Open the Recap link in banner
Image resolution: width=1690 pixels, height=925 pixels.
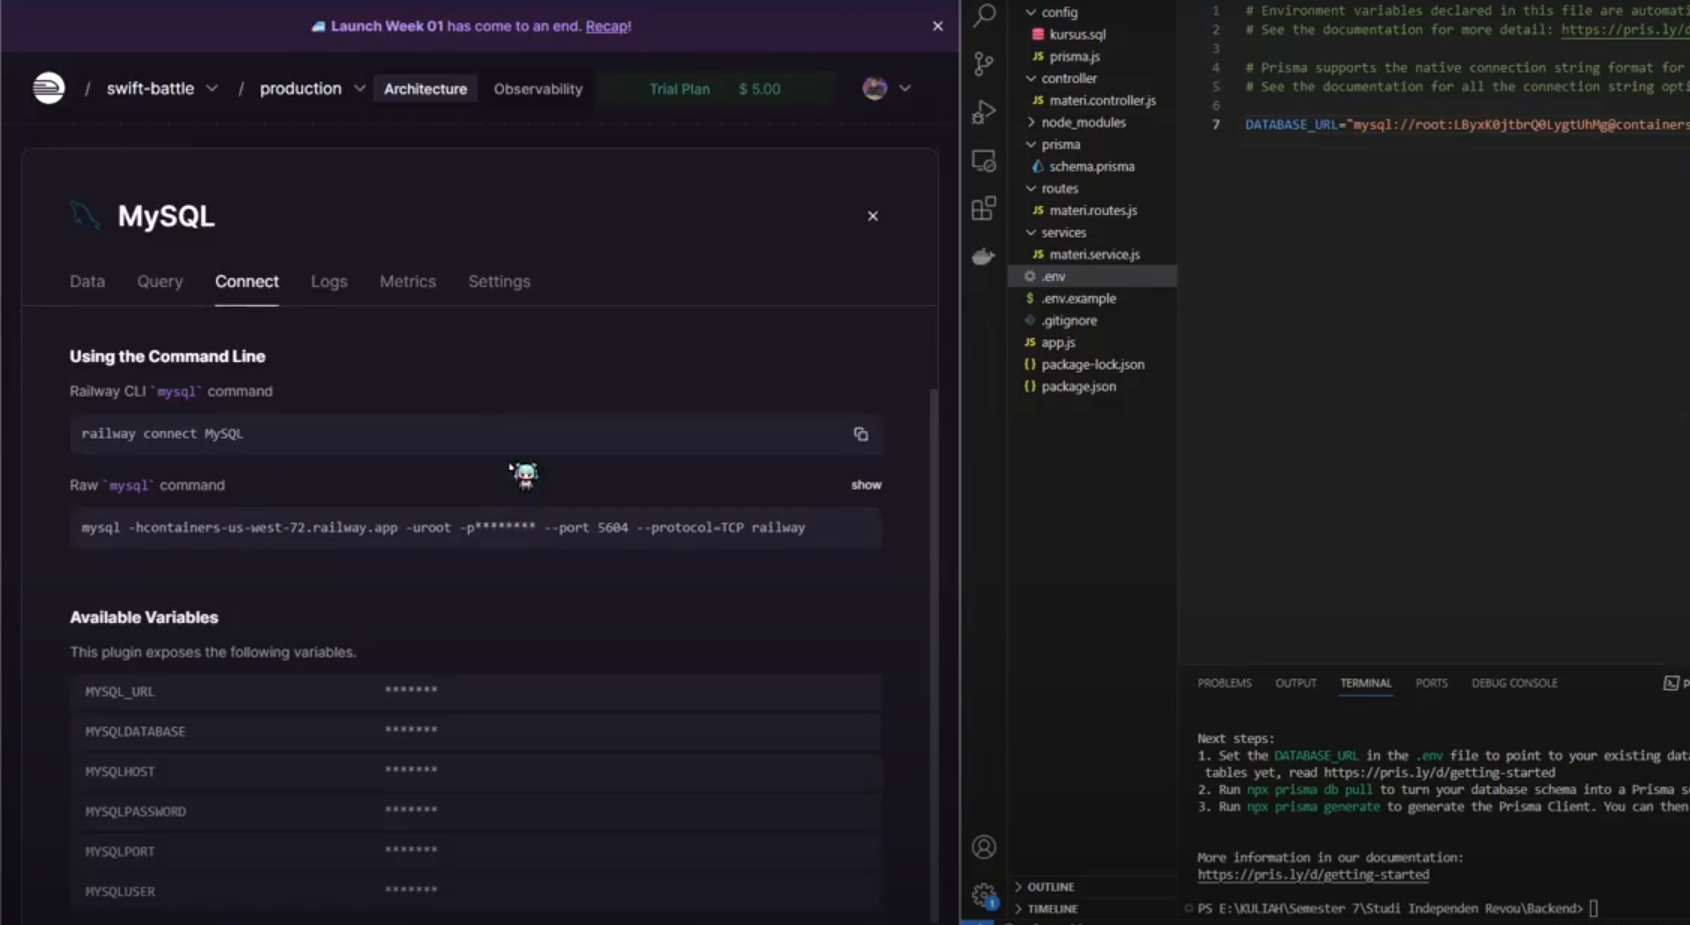click(x=607, y=26)
